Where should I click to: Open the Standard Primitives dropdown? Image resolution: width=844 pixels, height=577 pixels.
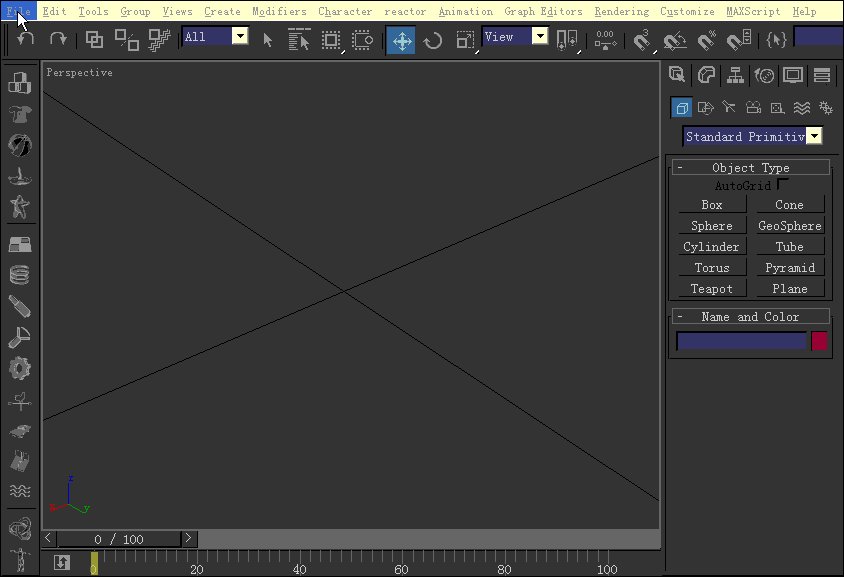pos(815,136)
